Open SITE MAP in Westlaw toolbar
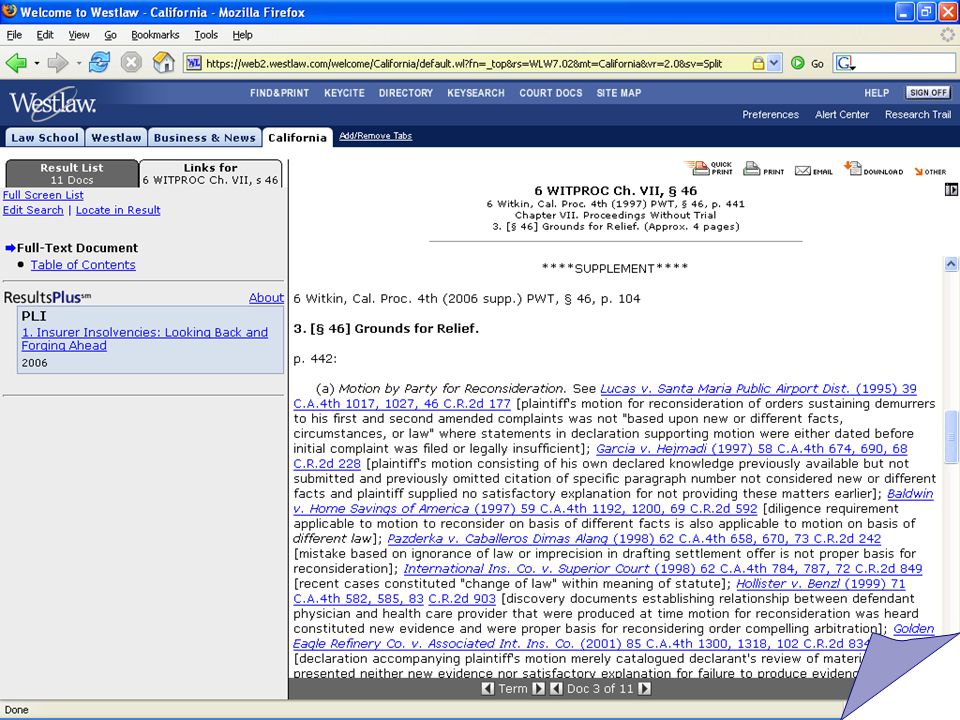Viewport: 960px width, 720px height. [618, 93]
